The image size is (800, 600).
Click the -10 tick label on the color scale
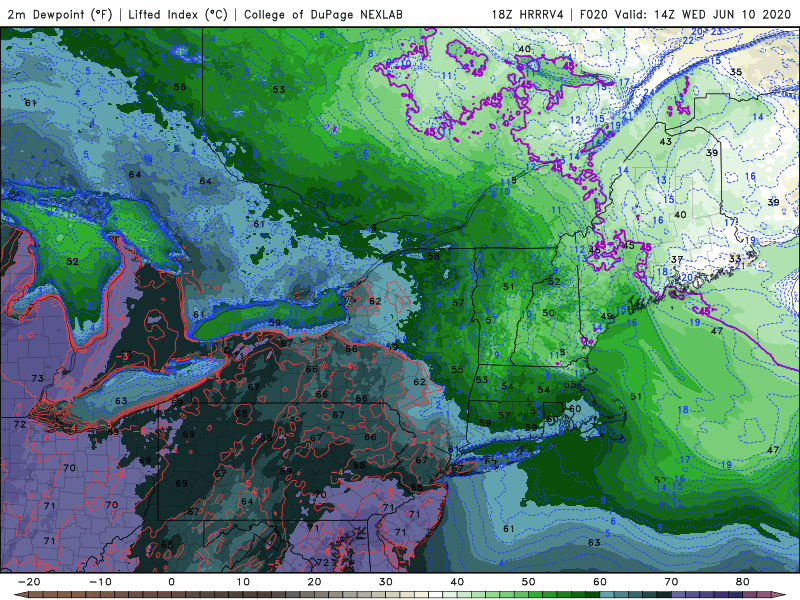pyautogui.click(x=100, y=582)
